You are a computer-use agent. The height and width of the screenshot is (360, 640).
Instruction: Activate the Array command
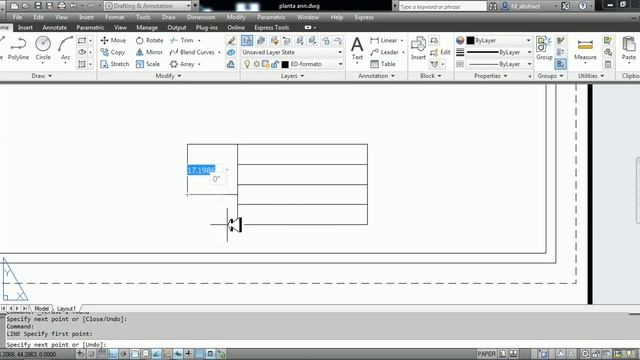[182, 64]
